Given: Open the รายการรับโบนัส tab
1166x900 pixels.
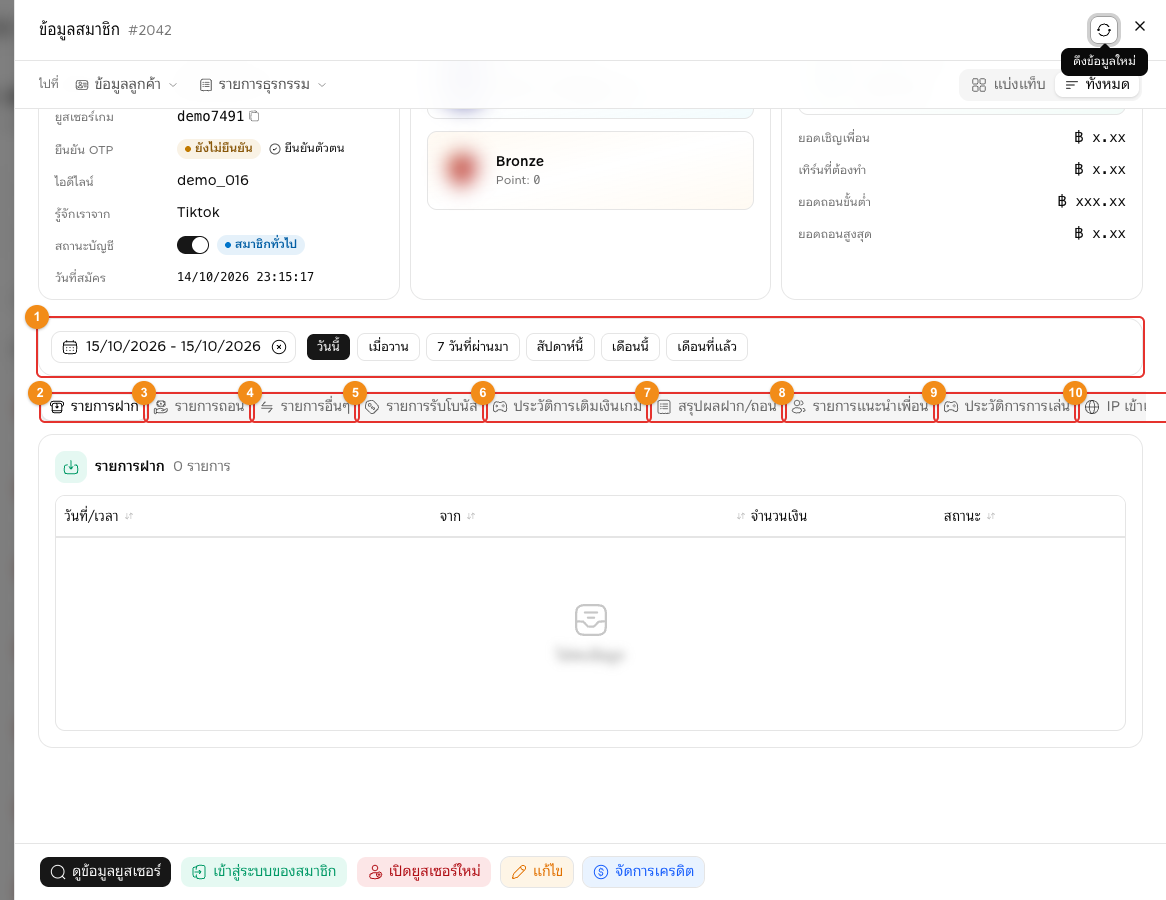Looking at the screenshot, I should 422,407.
